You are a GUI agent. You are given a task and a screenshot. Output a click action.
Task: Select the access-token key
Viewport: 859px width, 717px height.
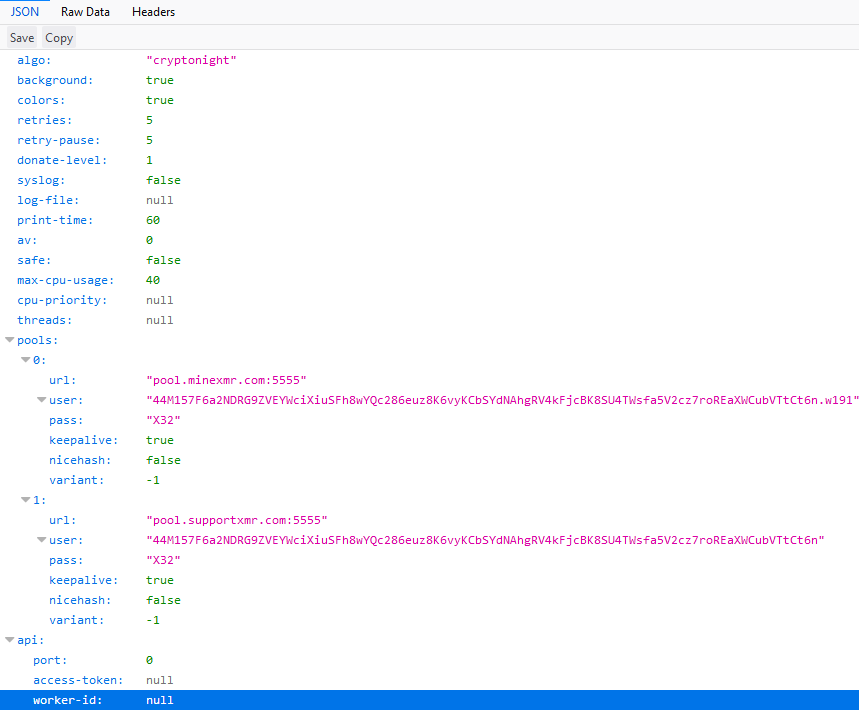pos(78,680)
